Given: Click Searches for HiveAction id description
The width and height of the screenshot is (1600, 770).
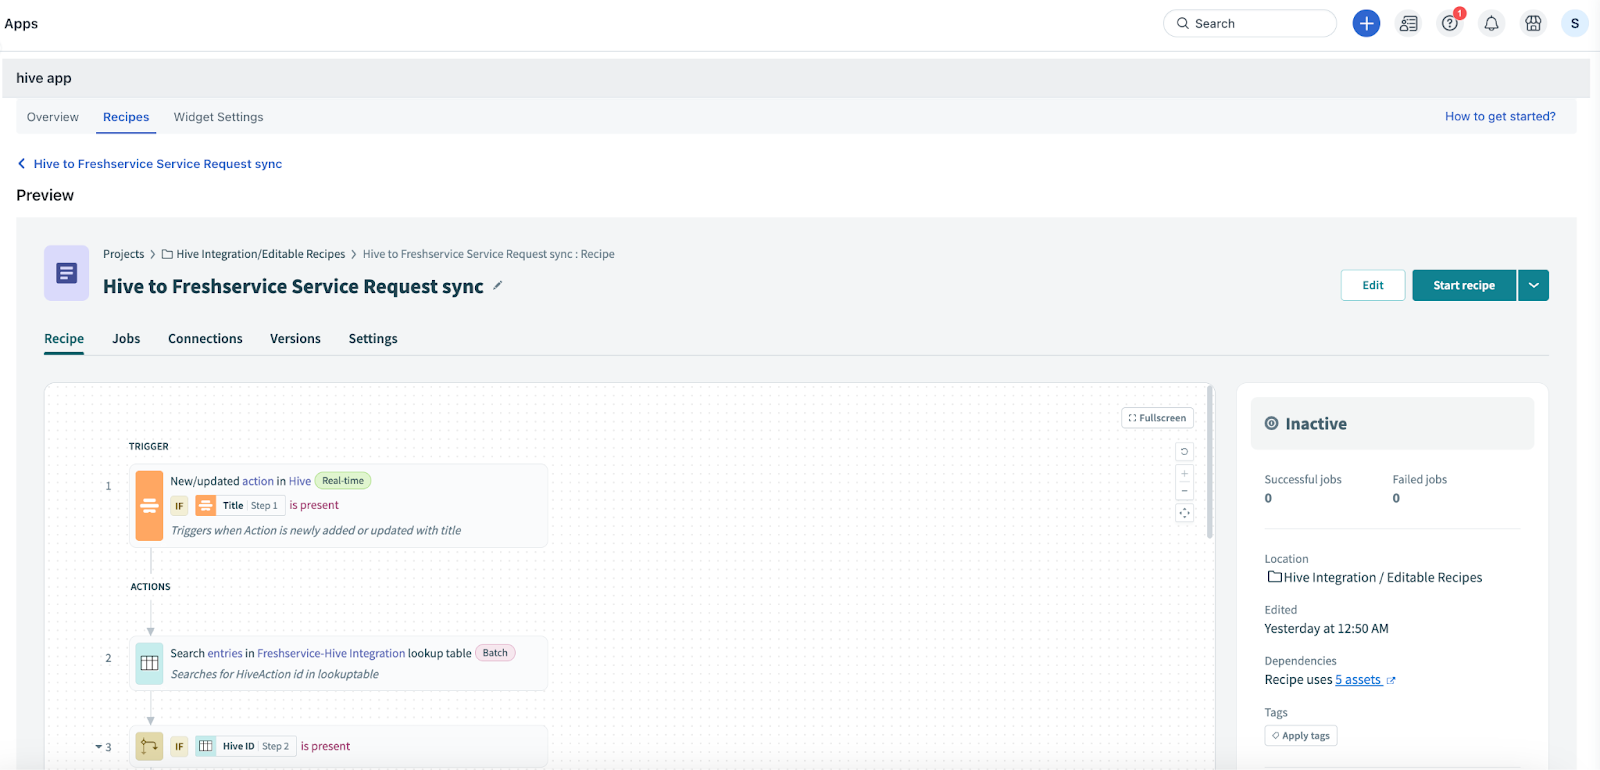Looking at the screenshot, I should coord(275,675).
